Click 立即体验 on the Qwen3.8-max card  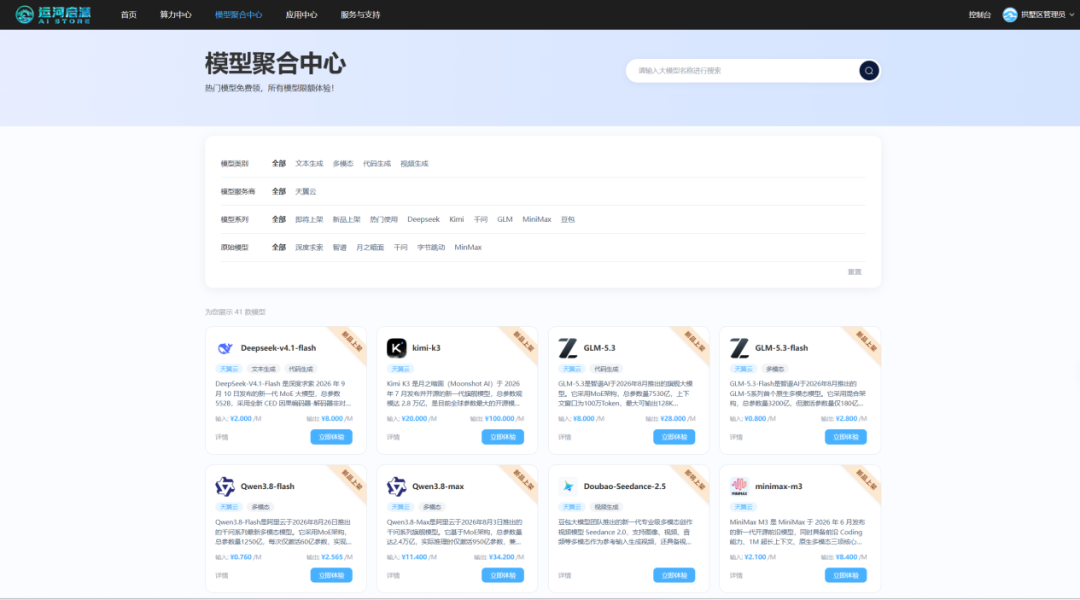pyautogui.click(x=503, y=575)
